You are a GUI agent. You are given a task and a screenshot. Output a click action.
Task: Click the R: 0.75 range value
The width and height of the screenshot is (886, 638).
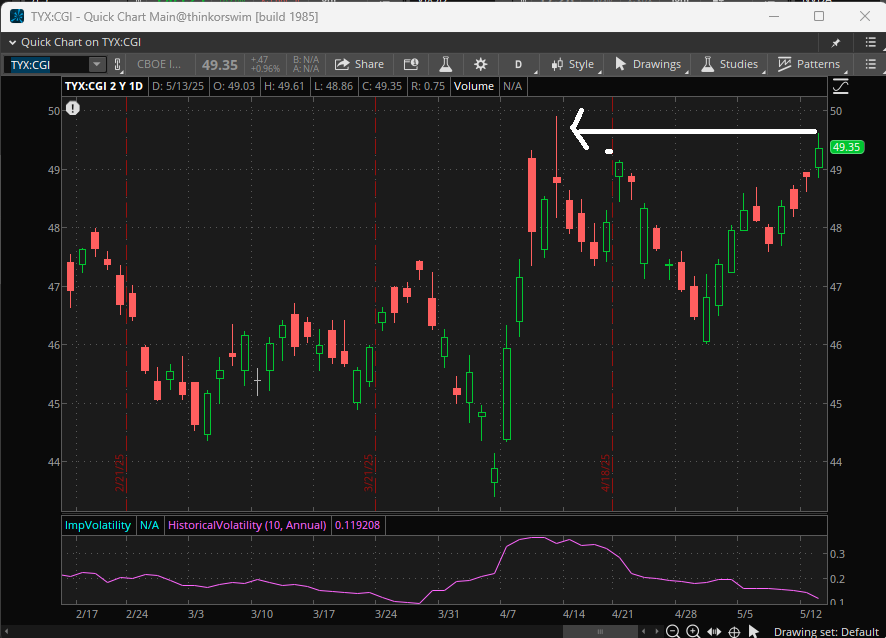[428, 86]
